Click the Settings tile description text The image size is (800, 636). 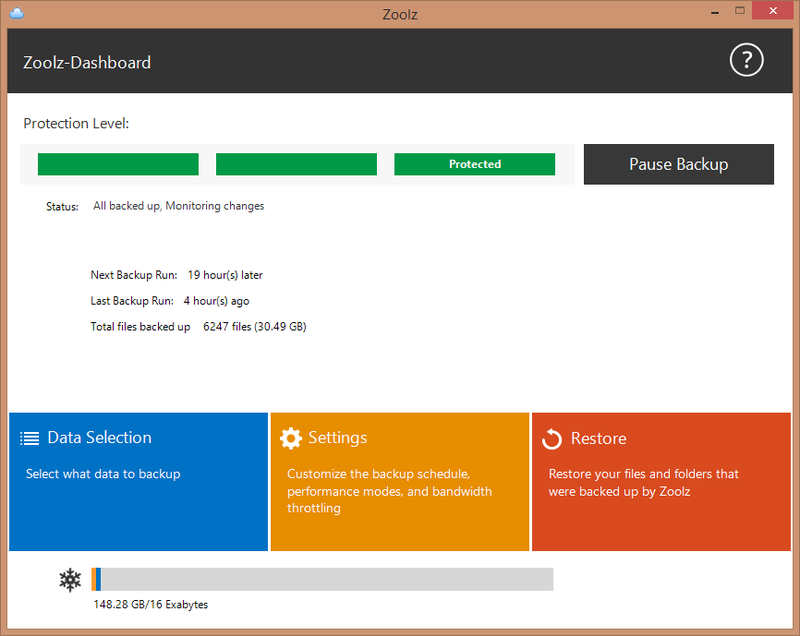pos(389,491)
